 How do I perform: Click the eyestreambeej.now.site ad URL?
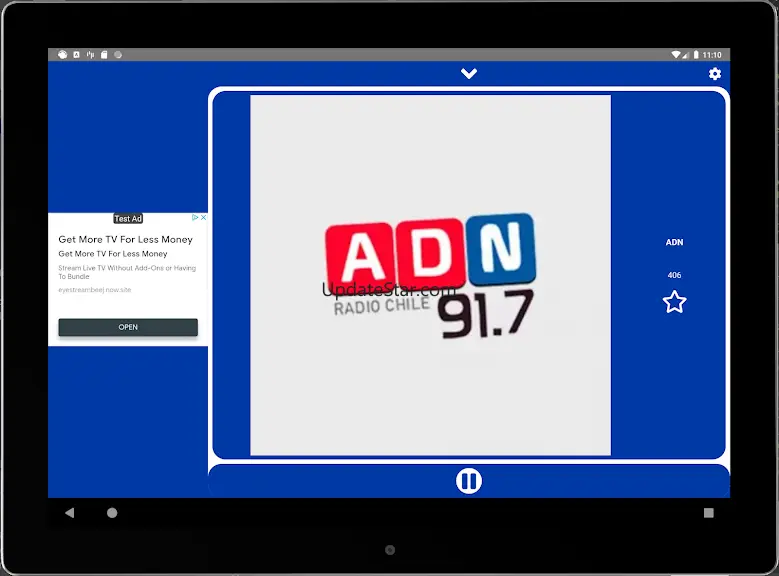[94, 290]
